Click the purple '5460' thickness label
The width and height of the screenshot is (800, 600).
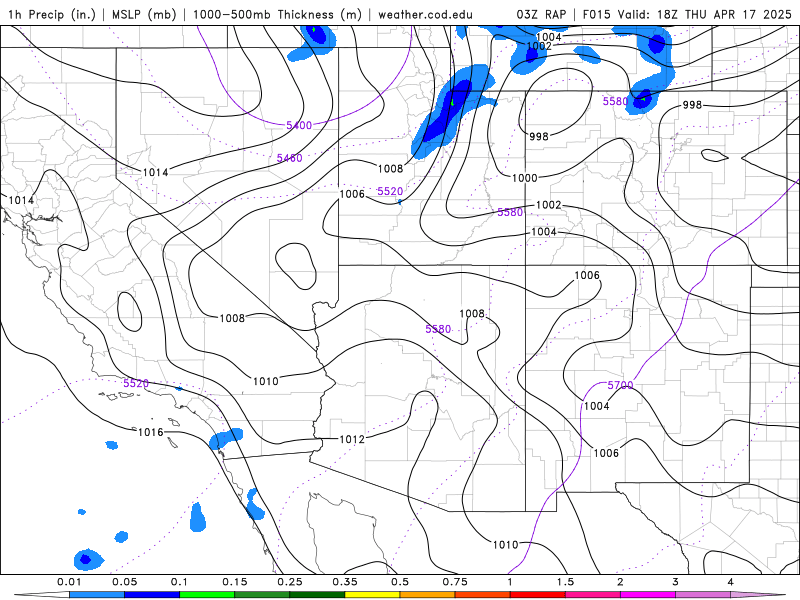click(289, 158)
